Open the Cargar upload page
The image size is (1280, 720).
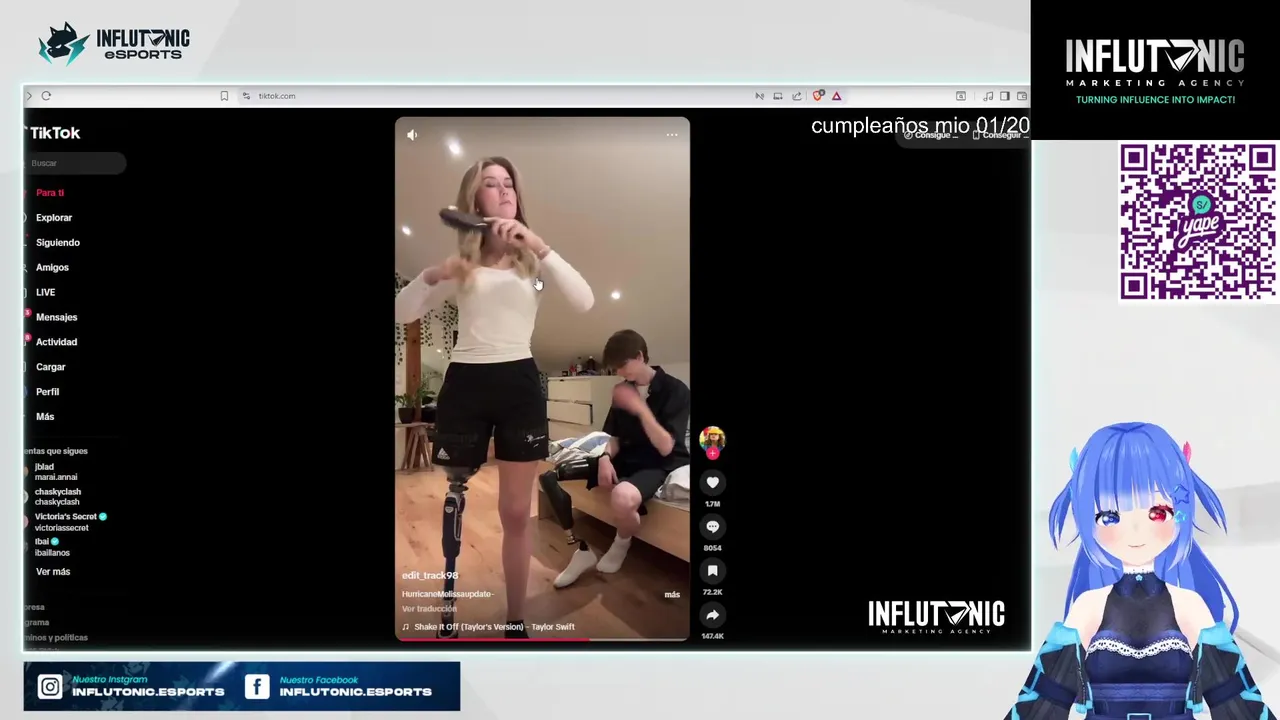pos(50,367)
